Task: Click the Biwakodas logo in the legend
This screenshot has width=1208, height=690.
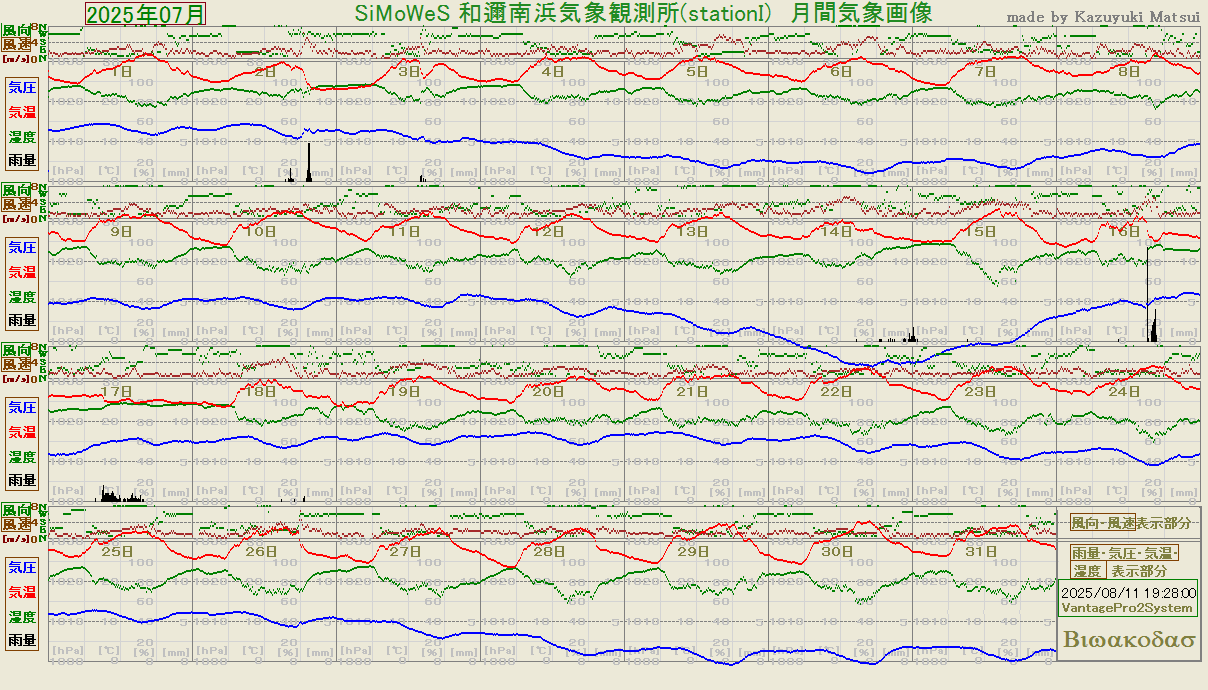Action: 1130,640
